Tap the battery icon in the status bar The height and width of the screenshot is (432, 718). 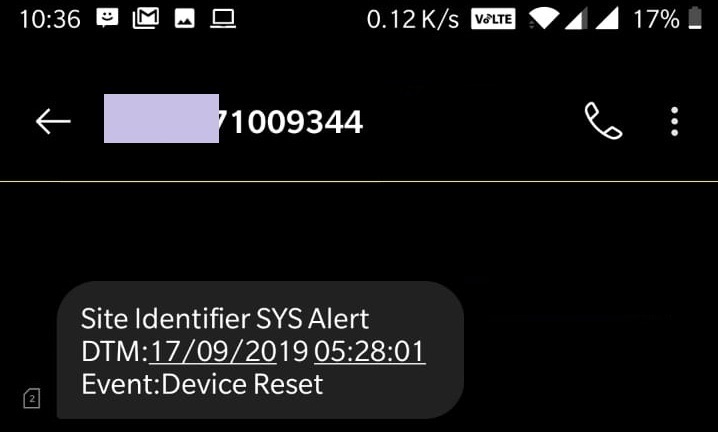coord(695,18)
